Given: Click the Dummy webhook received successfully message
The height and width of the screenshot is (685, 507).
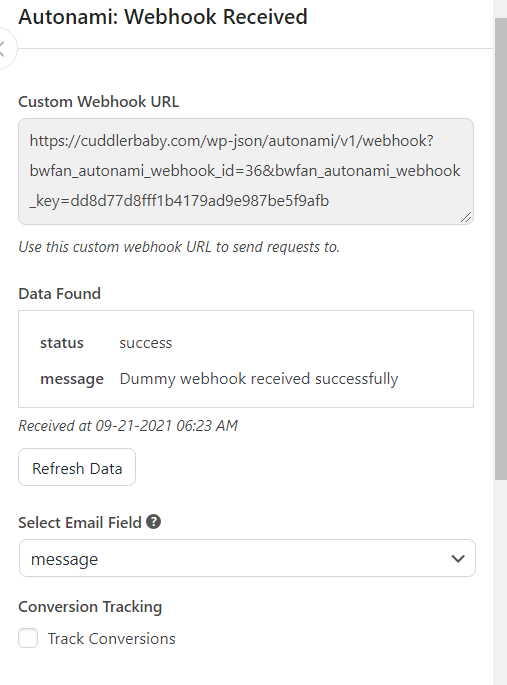Looking at the screenshot, I should [259, 379].
